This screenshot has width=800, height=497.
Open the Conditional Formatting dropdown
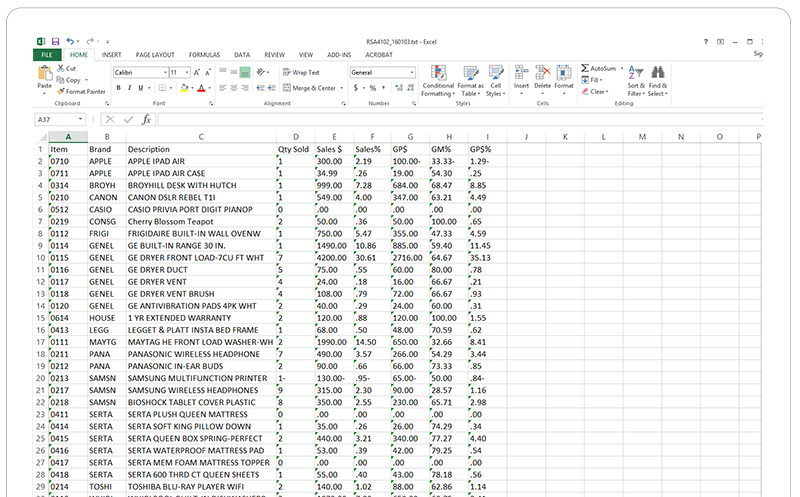point(438,81)
